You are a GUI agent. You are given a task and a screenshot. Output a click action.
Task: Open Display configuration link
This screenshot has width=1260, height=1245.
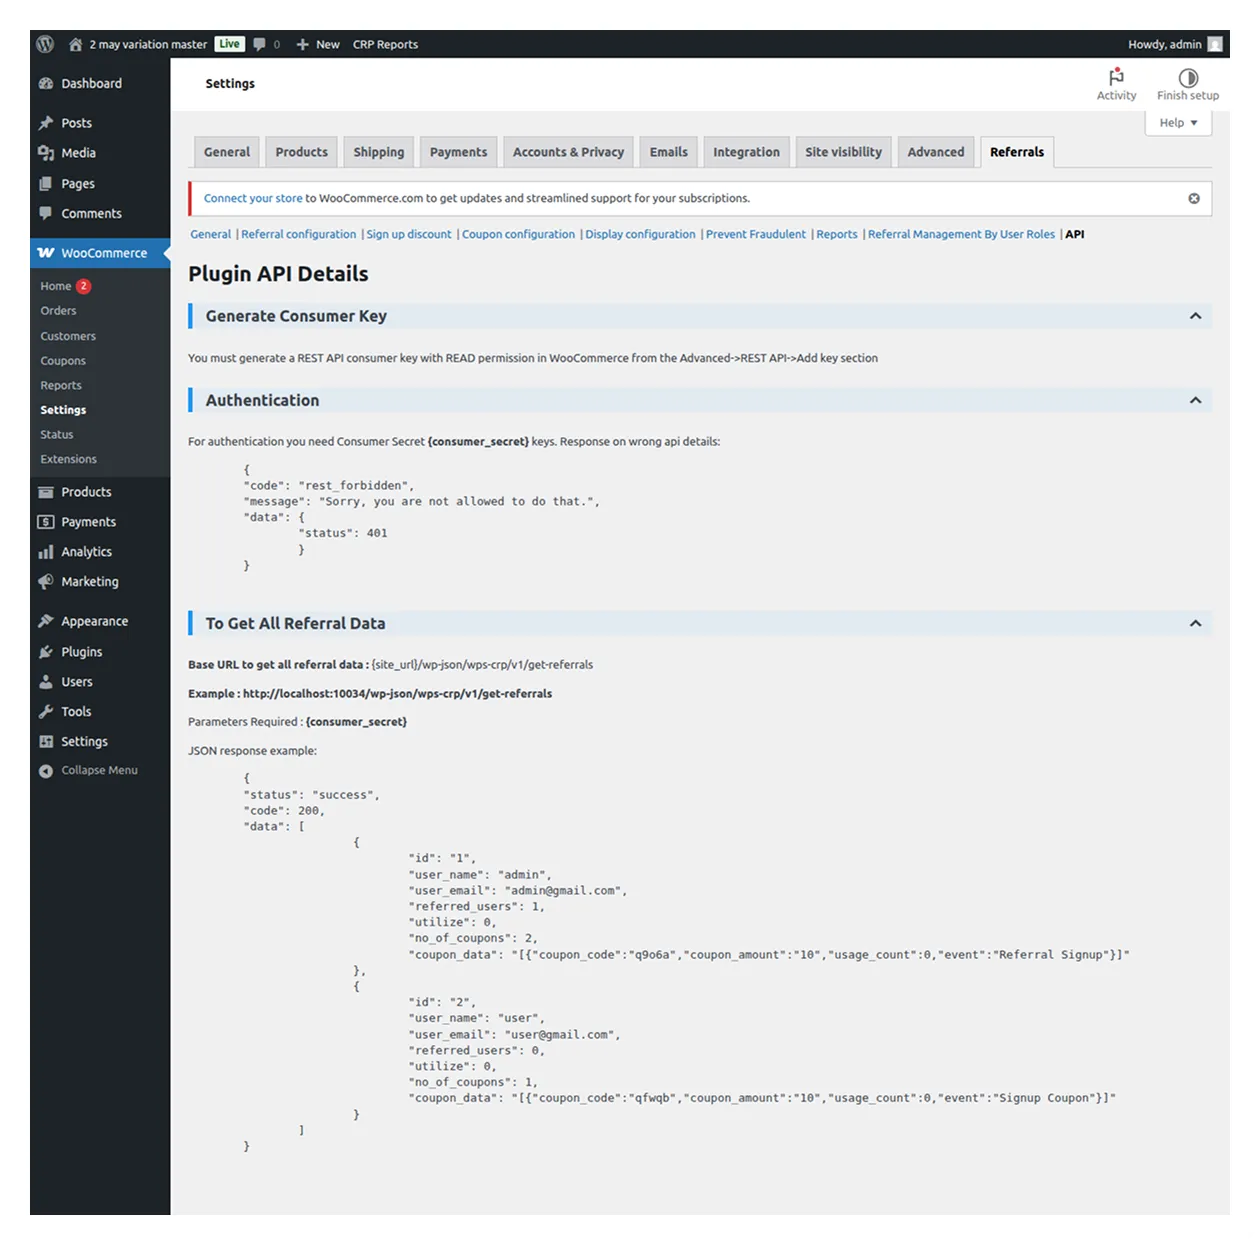[x=640, y=234]
